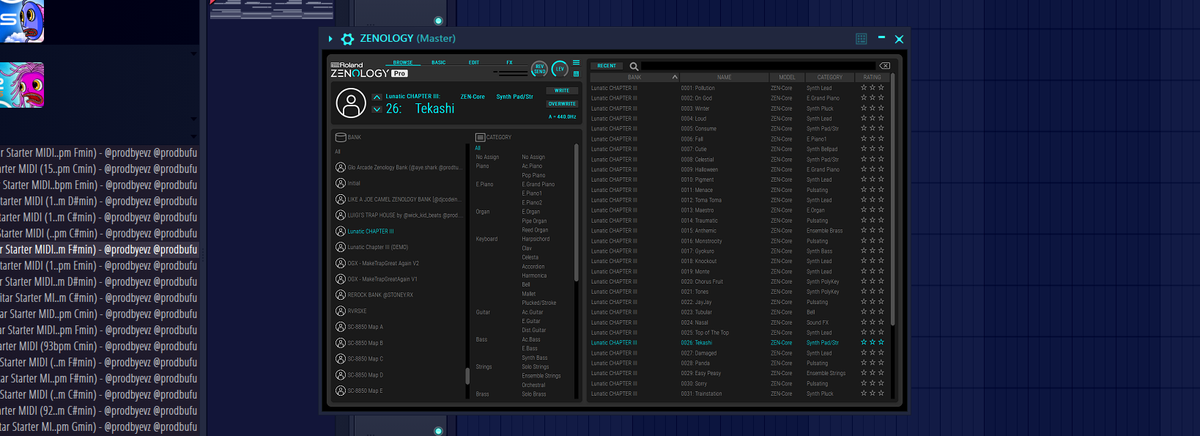This screenshot has height=436, width=1200.
Task: Click the search magnifier icon
Action: coord(634,66)
